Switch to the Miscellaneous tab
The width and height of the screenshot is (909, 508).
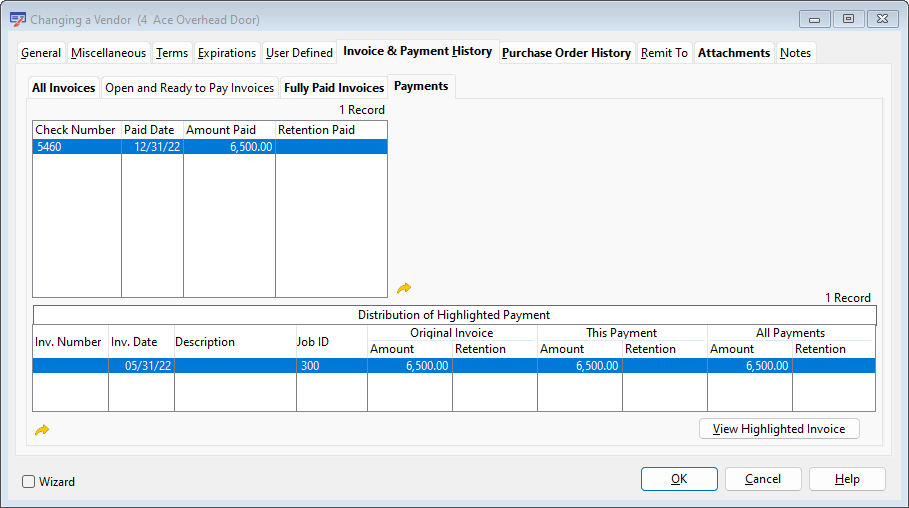(108, 53)
